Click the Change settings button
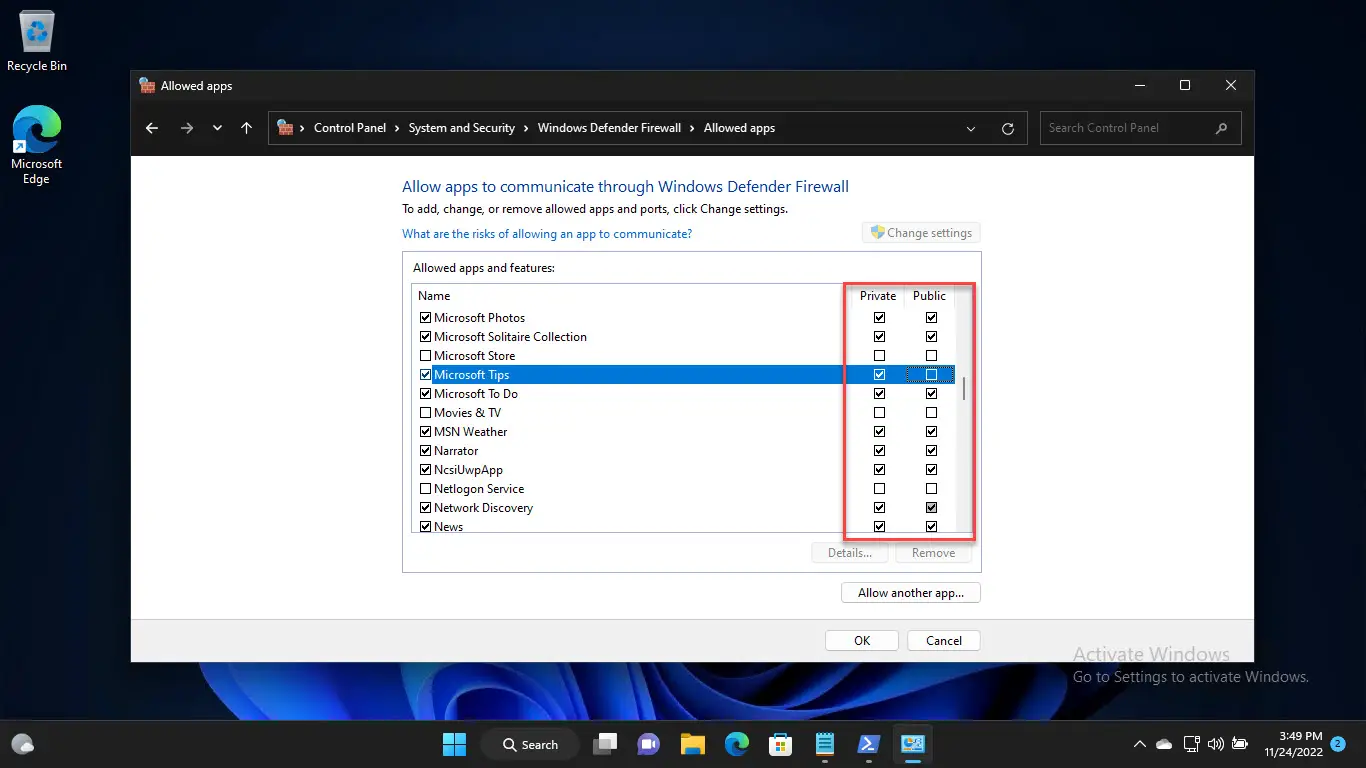This screenshot has width=1366, height=768. (921, 233)
